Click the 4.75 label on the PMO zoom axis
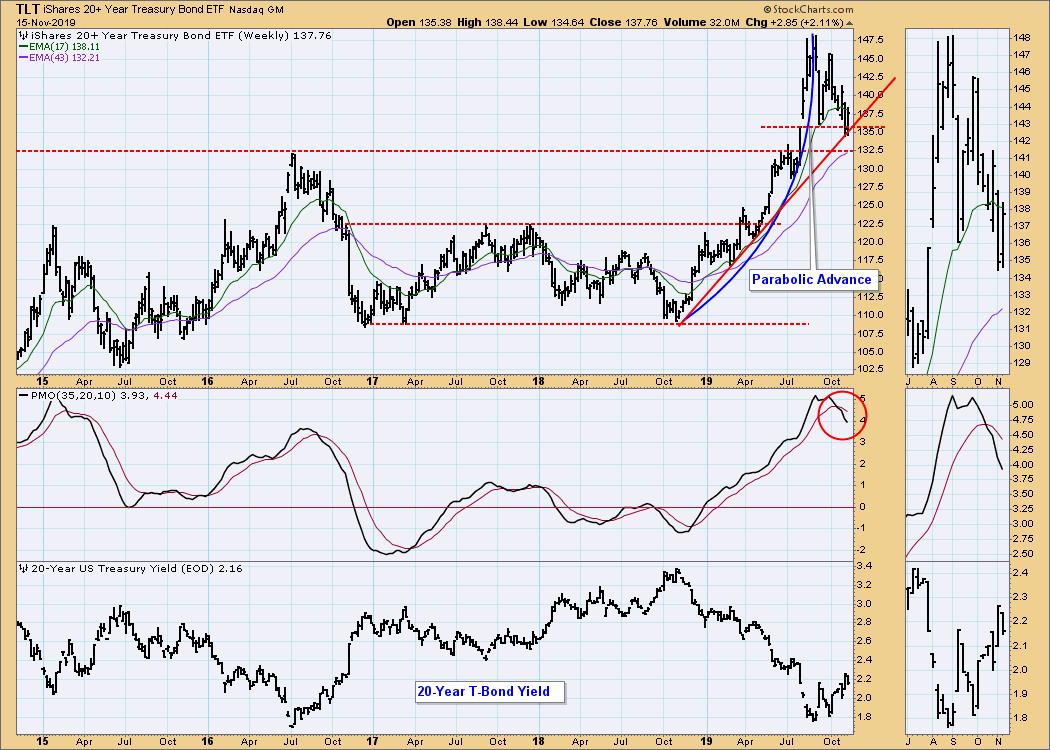 coord(1025,420)
